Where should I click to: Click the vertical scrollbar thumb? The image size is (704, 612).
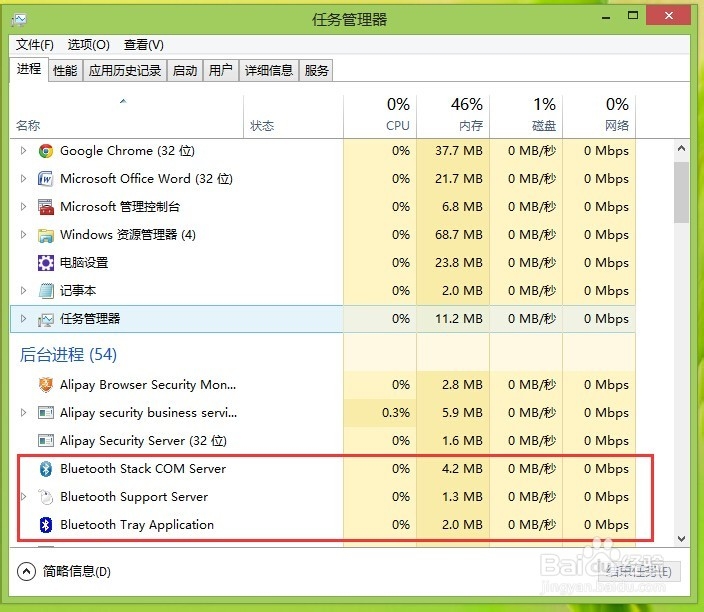681,192
